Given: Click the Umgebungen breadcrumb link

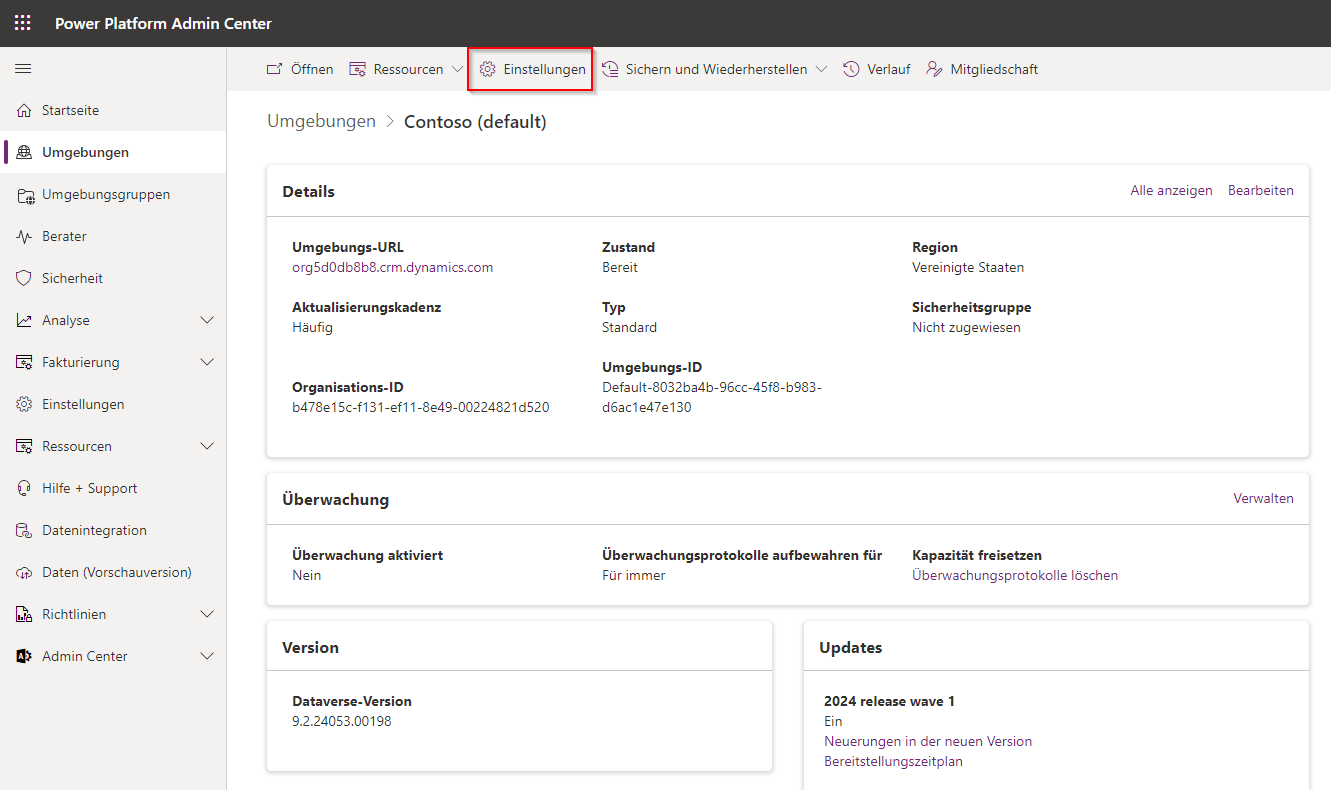Looking at the screenshot, I should pyautogui.click(x=321, y=122).
